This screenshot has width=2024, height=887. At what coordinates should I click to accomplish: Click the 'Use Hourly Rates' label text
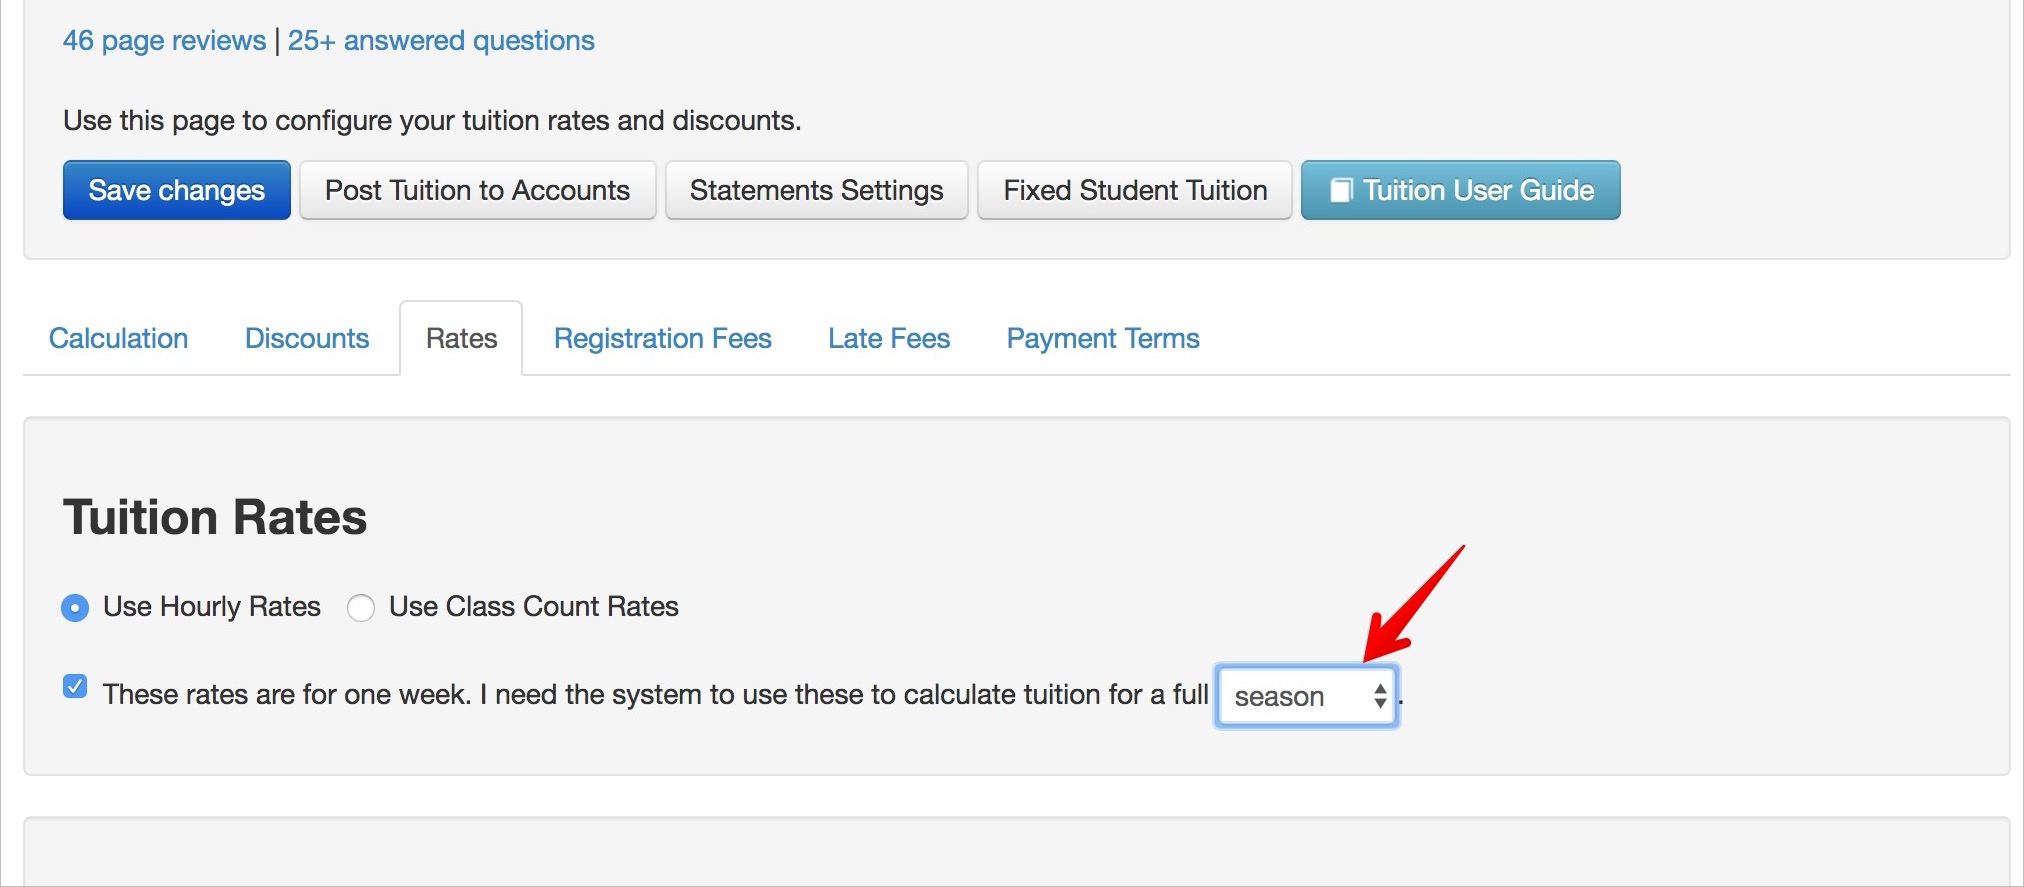[211, 606]
